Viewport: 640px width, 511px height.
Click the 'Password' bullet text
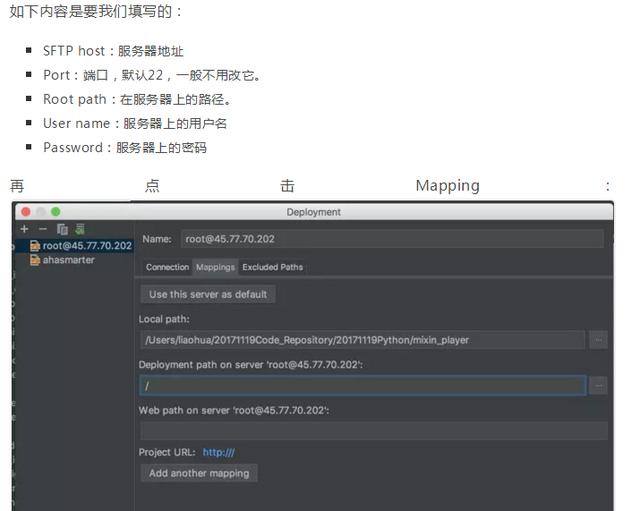click(x=125, y=147)
